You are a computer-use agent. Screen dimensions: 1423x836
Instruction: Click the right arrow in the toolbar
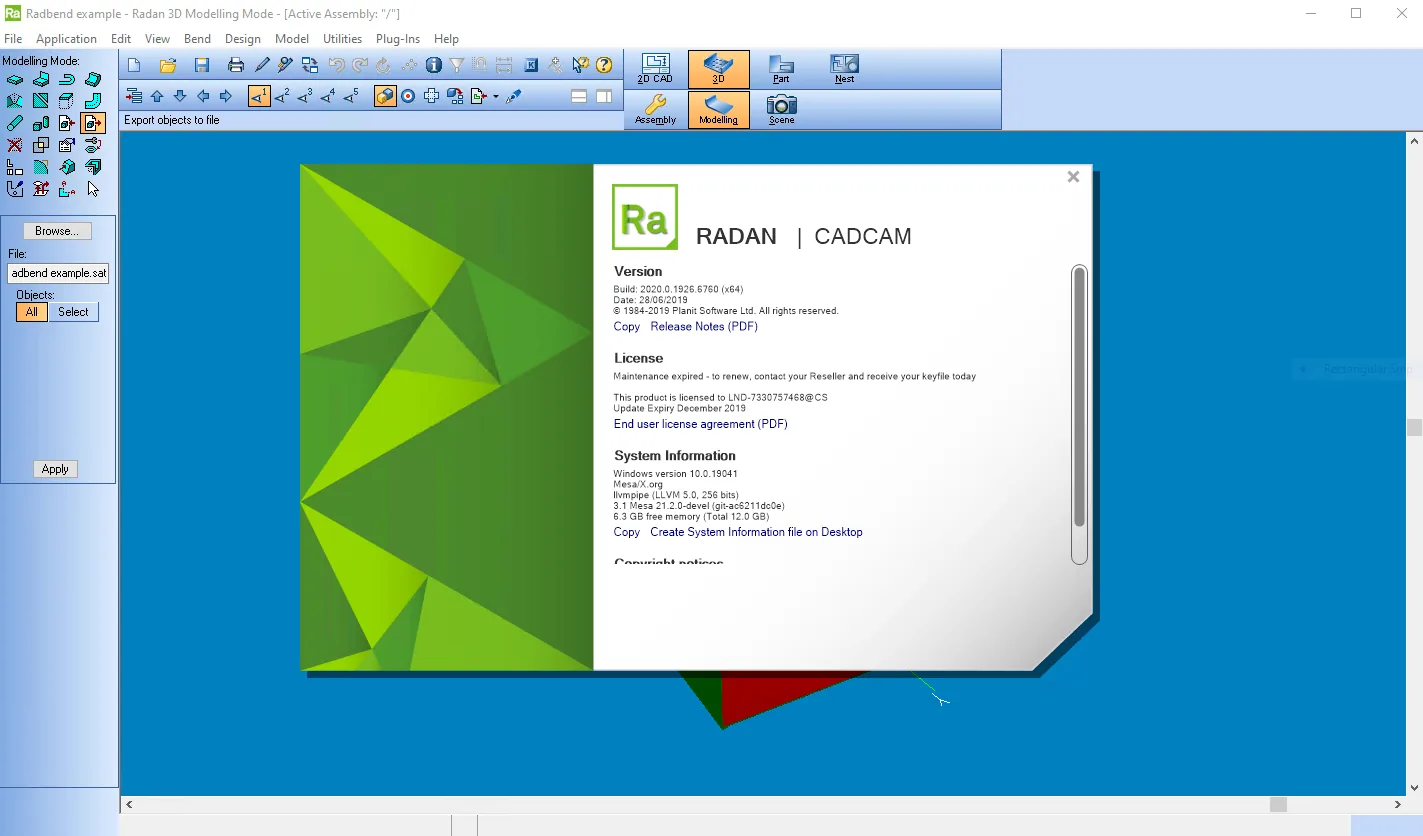226,96
